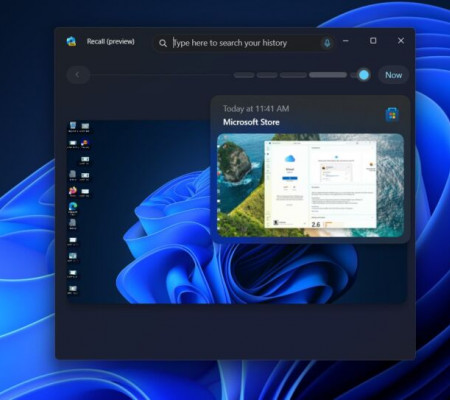Image resolution: width=450 pixels, height=400 pixels.
Task: Click Microsoft Edge icon in desktop snapshot
Action: point(73,208)
